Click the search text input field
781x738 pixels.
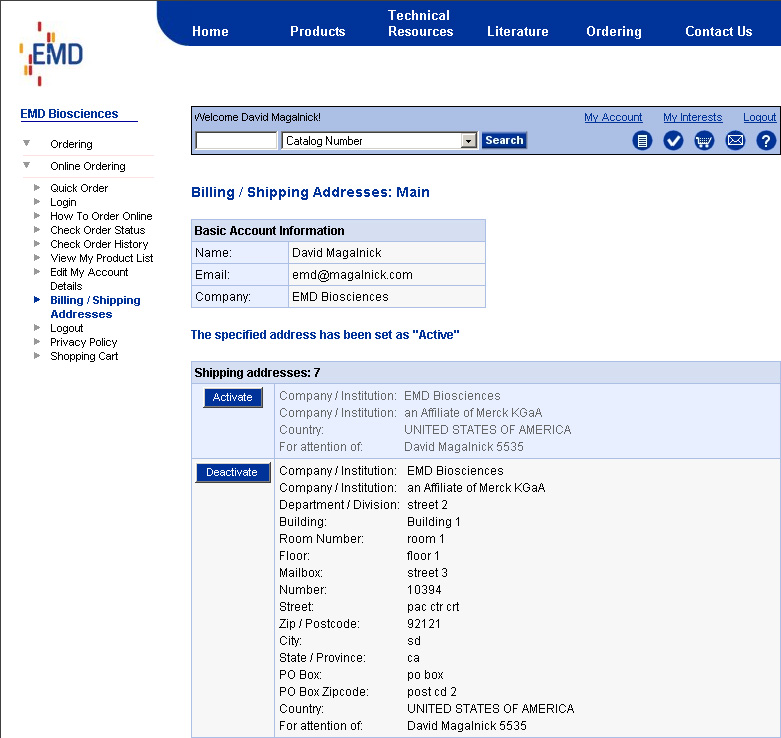pyautogui.click(x=236, y=141)
